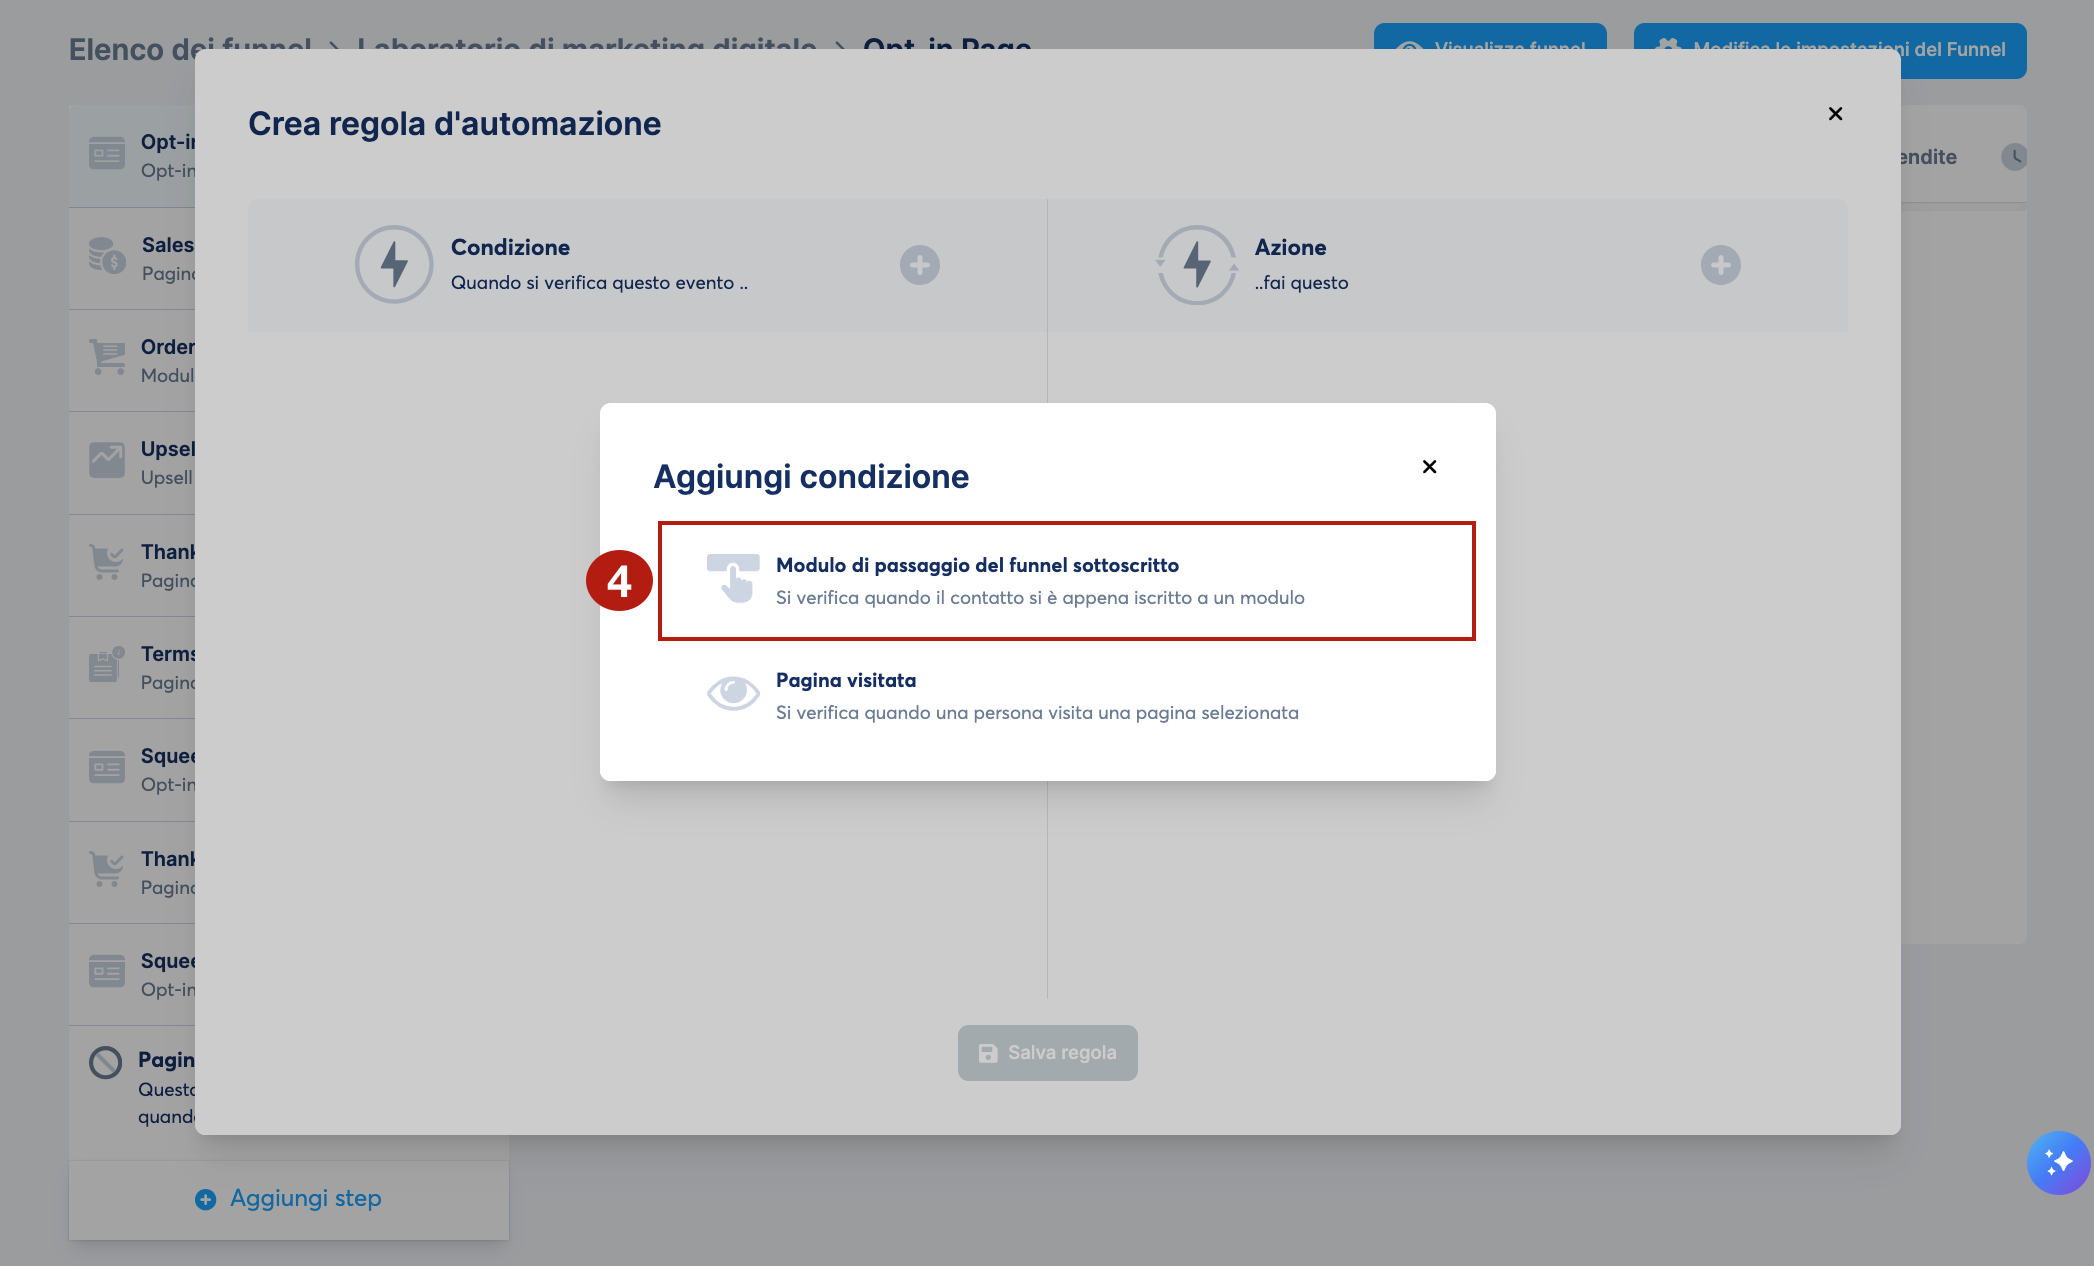Click the Condizione lightning bolt icon
Viewport: 2094px width, 1266px height.
(x=394, y=265)
